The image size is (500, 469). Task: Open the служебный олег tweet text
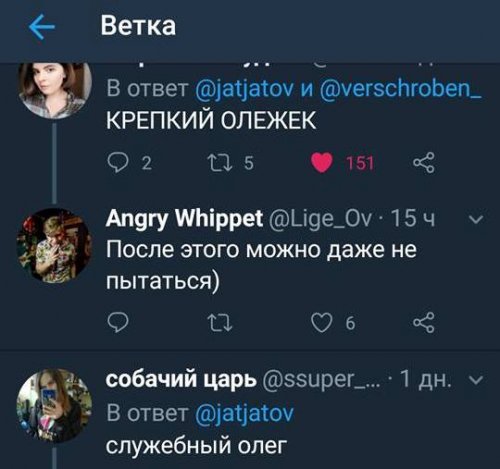pyautogui.click(x=196, y=446)
